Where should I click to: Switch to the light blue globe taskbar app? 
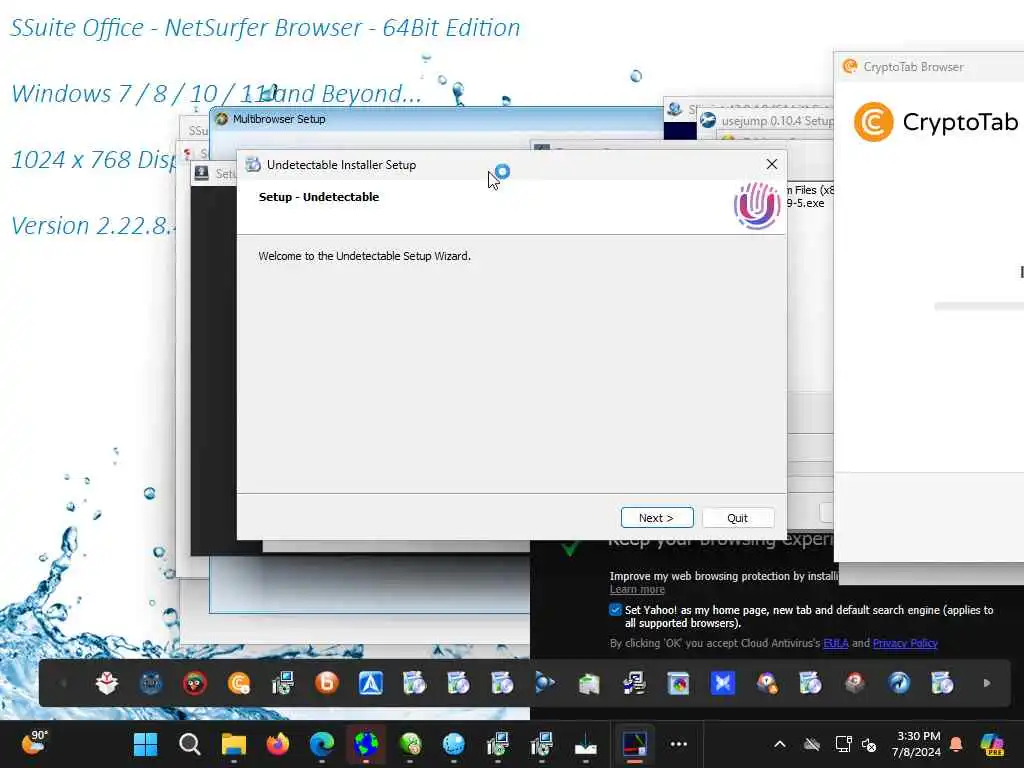[x=453, y=744]
